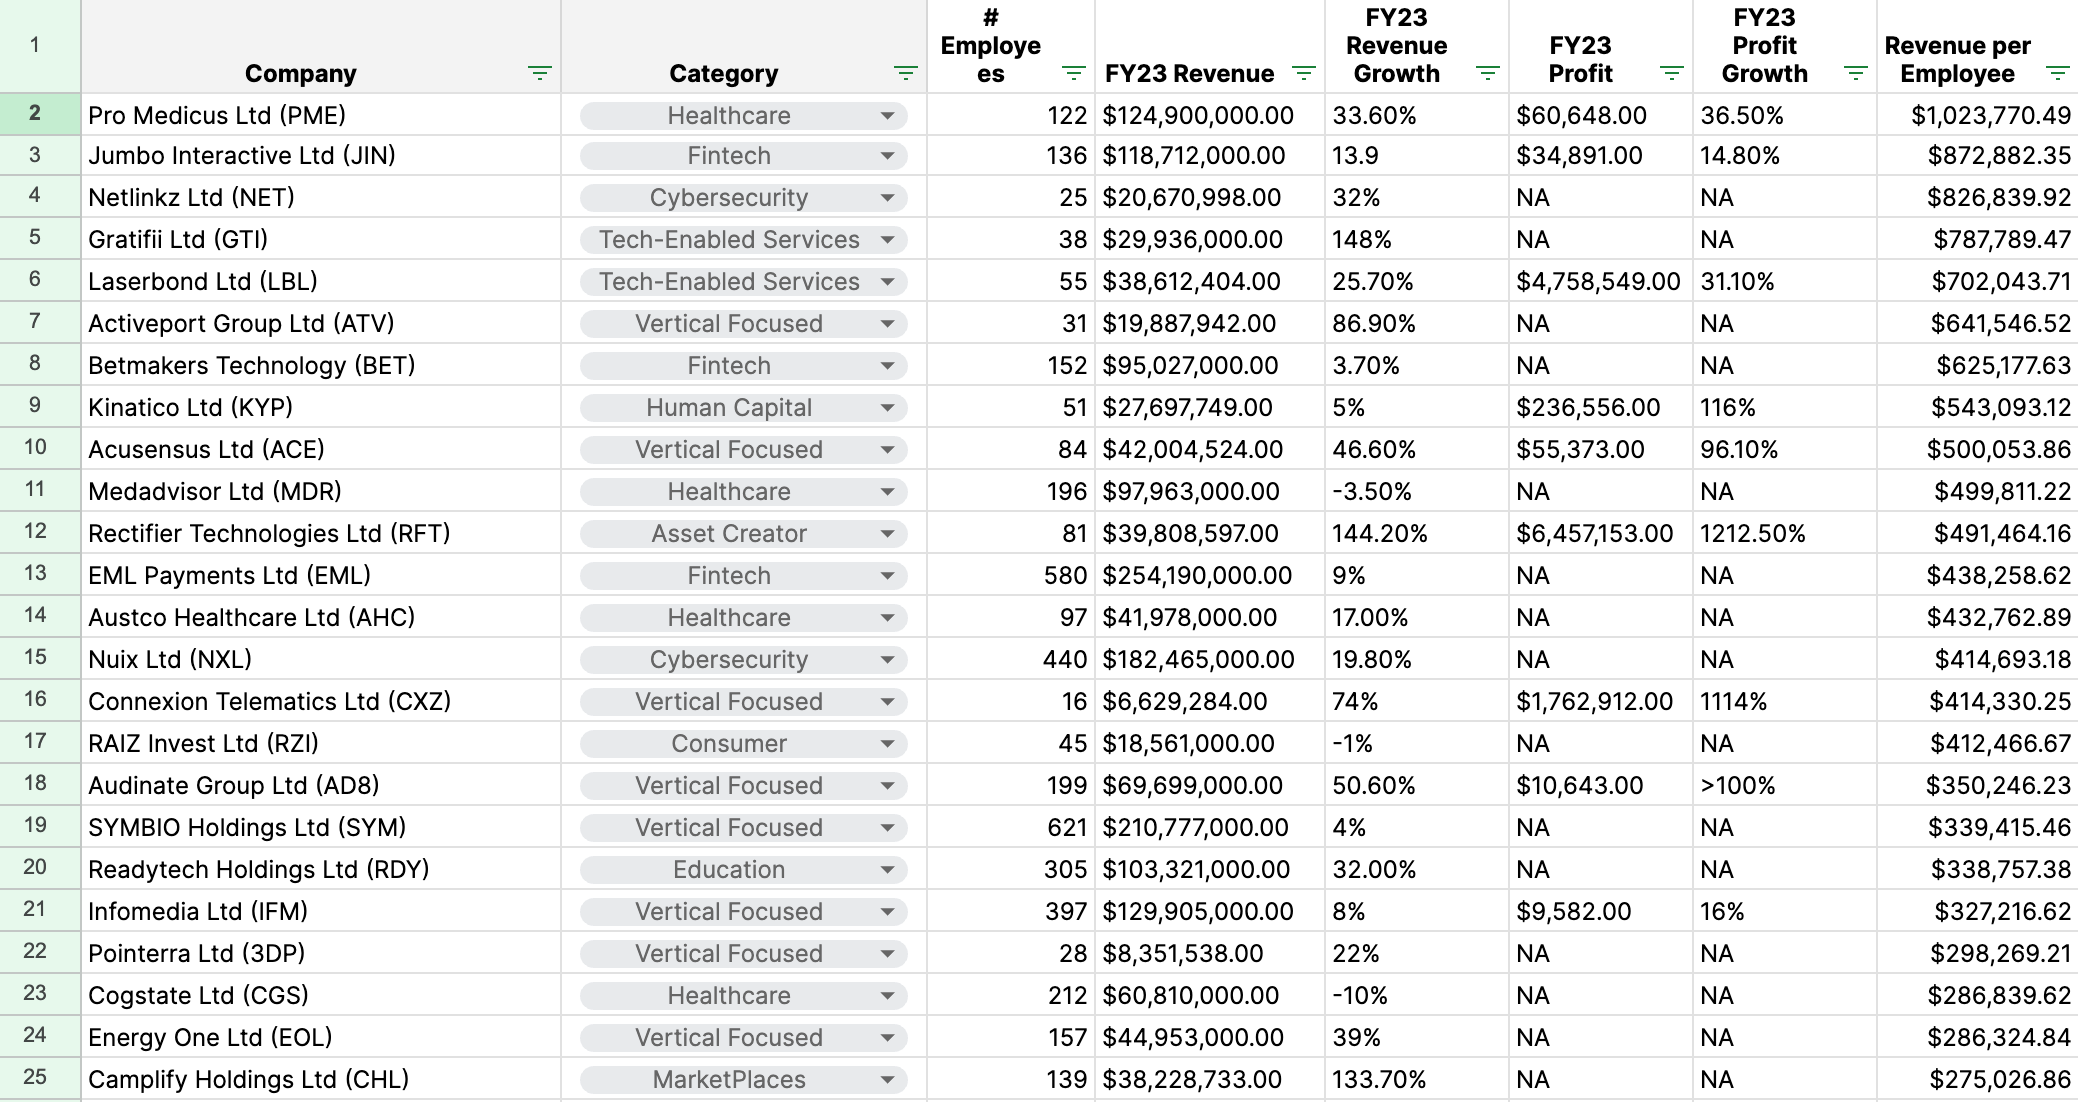The height and width of the screenshot is (1102, 2078).
Task: Select employees cell 580
Action: tap(1011, 576)
